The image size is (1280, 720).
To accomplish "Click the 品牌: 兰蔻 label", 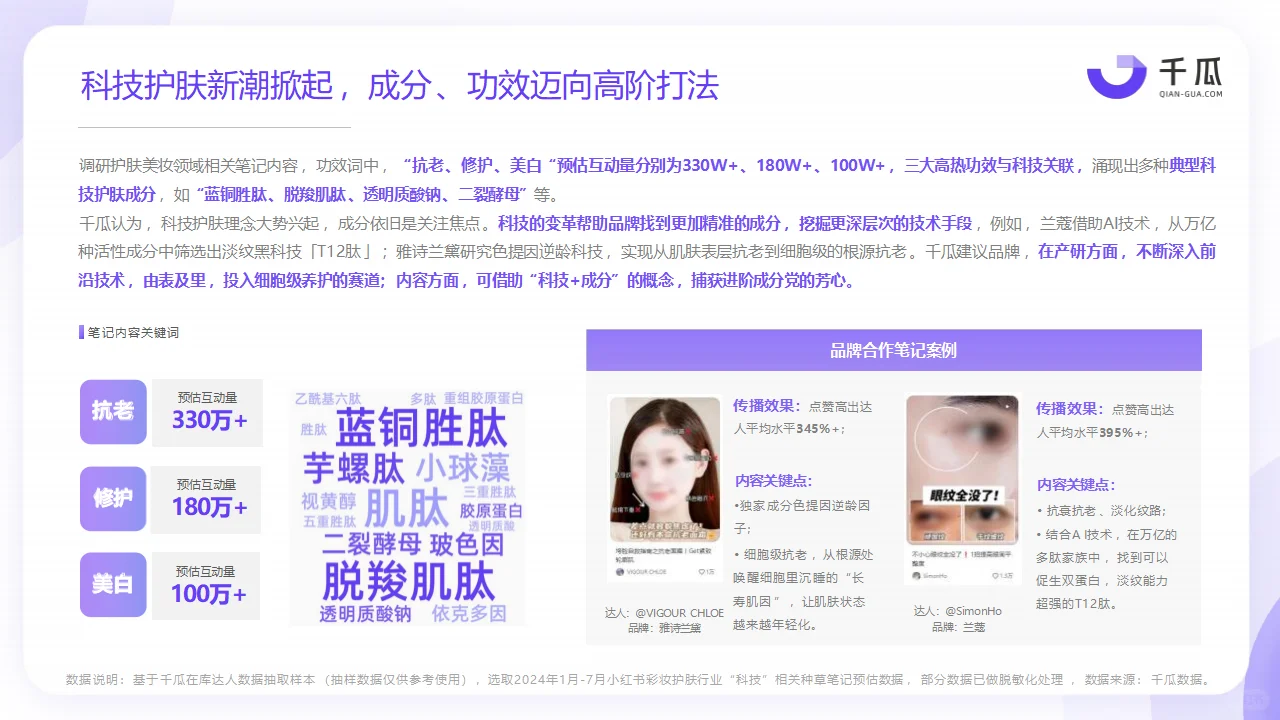I will pyautogui.click(x=959, y=627).
